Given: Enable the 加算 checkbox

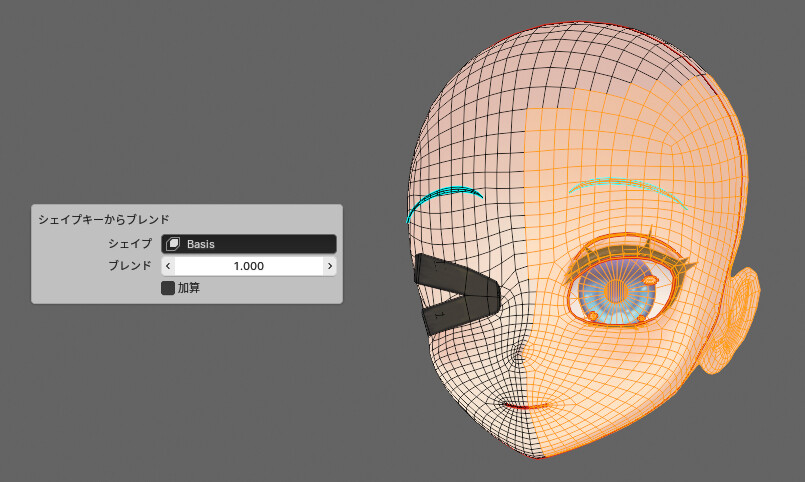Looking at the screenshot, I should [168, 288].
